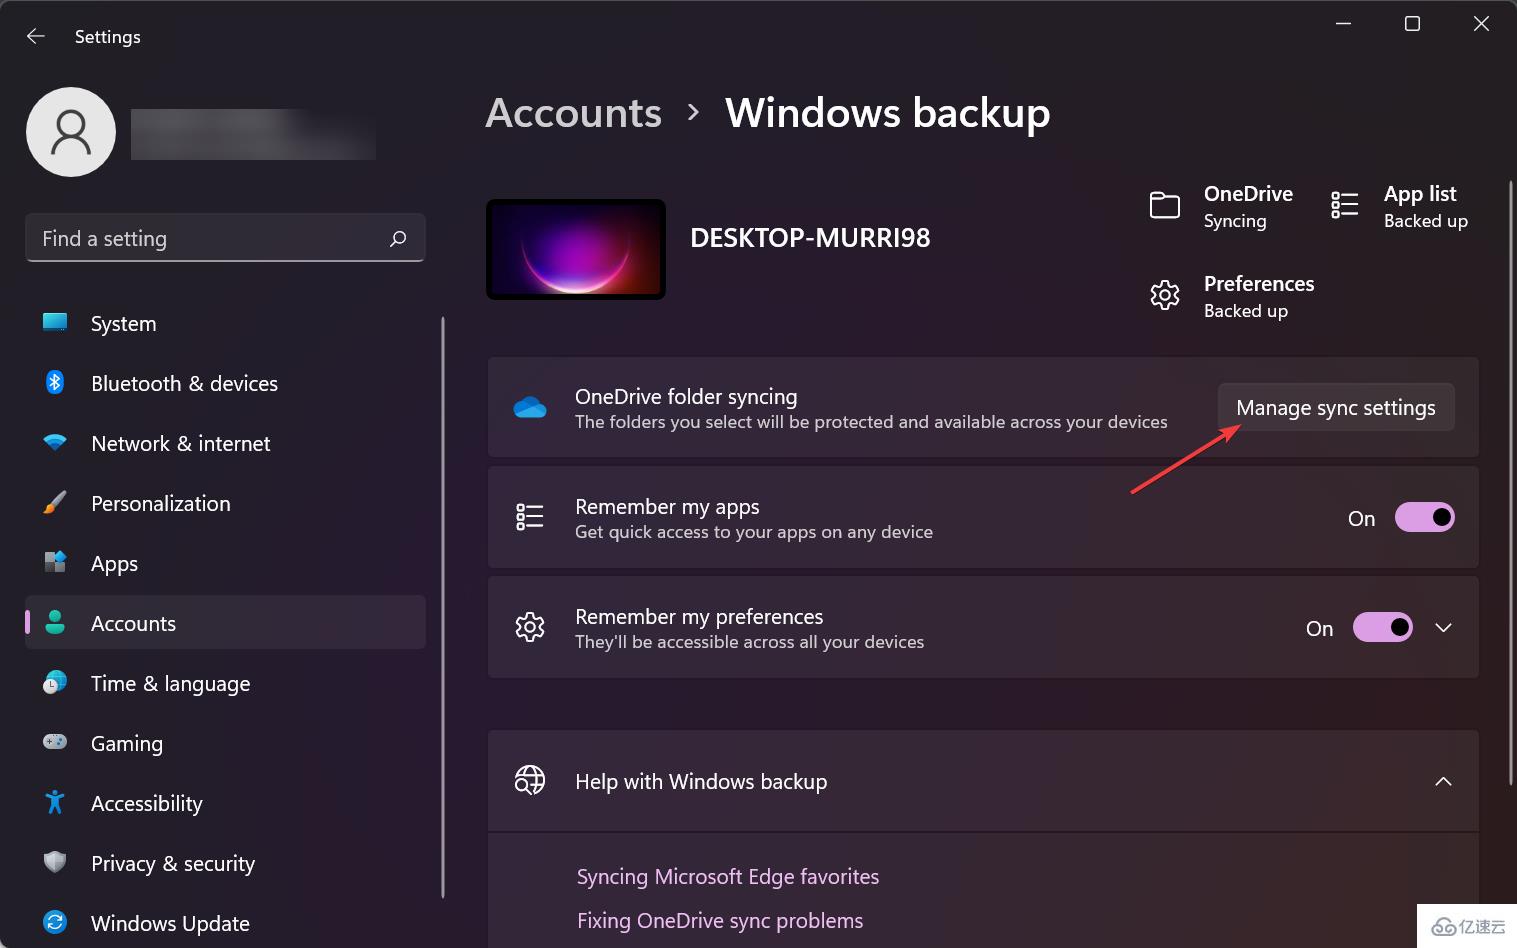The width and height of the screenshot is (1517, 948).
Task: Click the Bluetooth icon in the sidebar
Action: pyautogui.click(x=55, y=383)
